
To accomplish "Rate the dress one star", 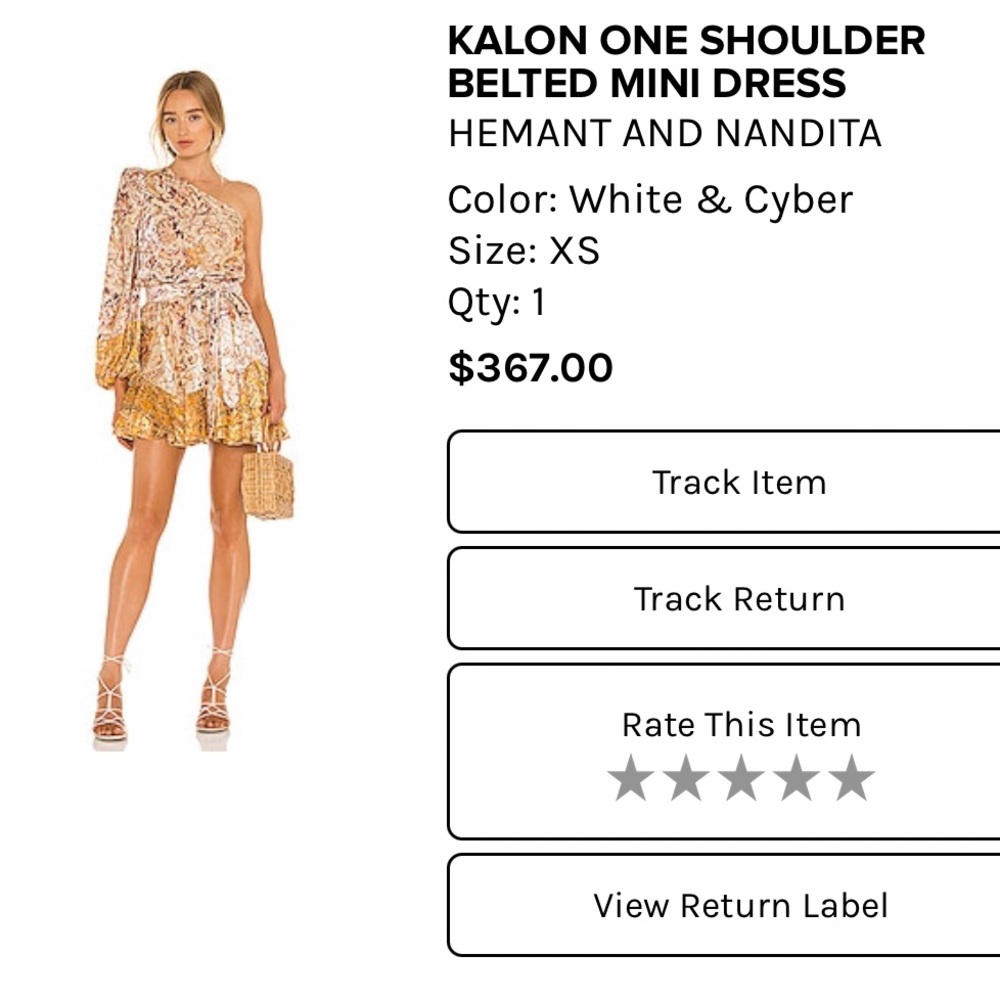I will click(x=631, y=778).
